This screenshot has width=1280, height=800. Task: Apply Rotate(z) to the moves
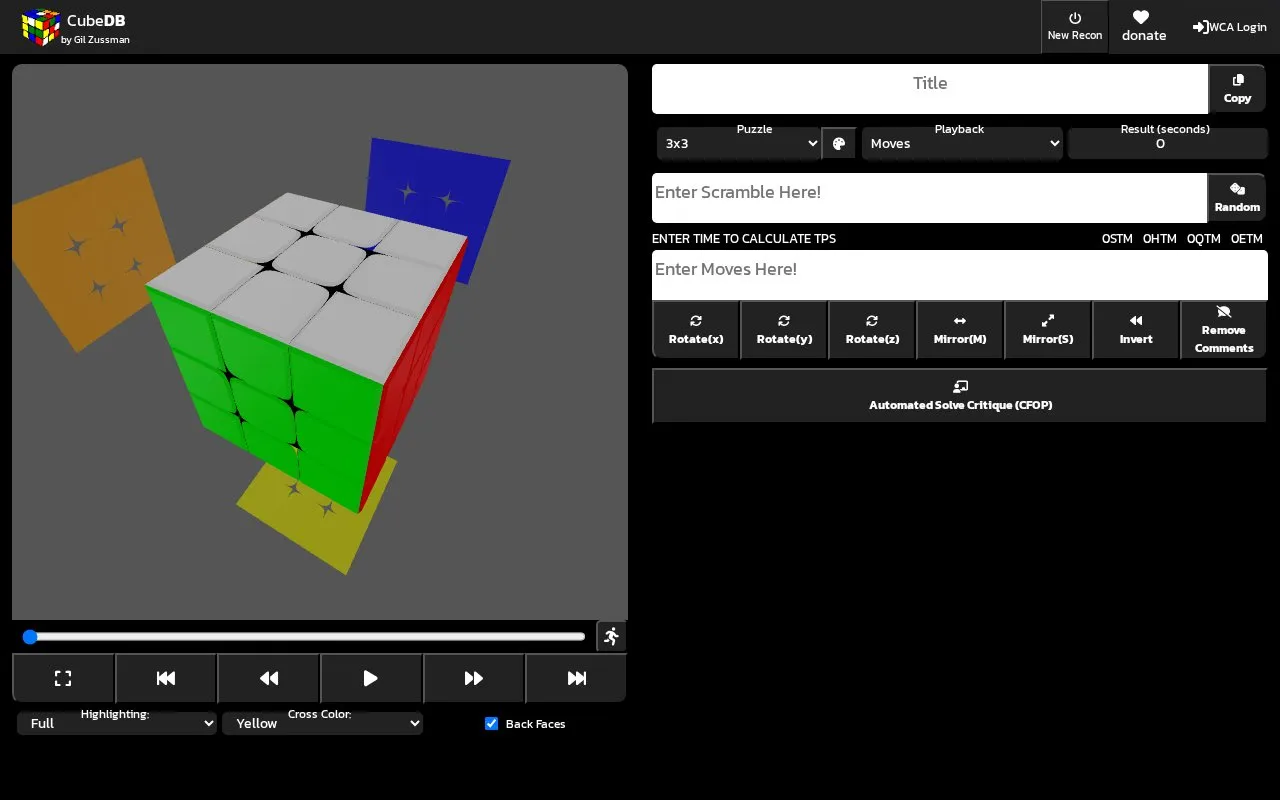coord(872,330)
